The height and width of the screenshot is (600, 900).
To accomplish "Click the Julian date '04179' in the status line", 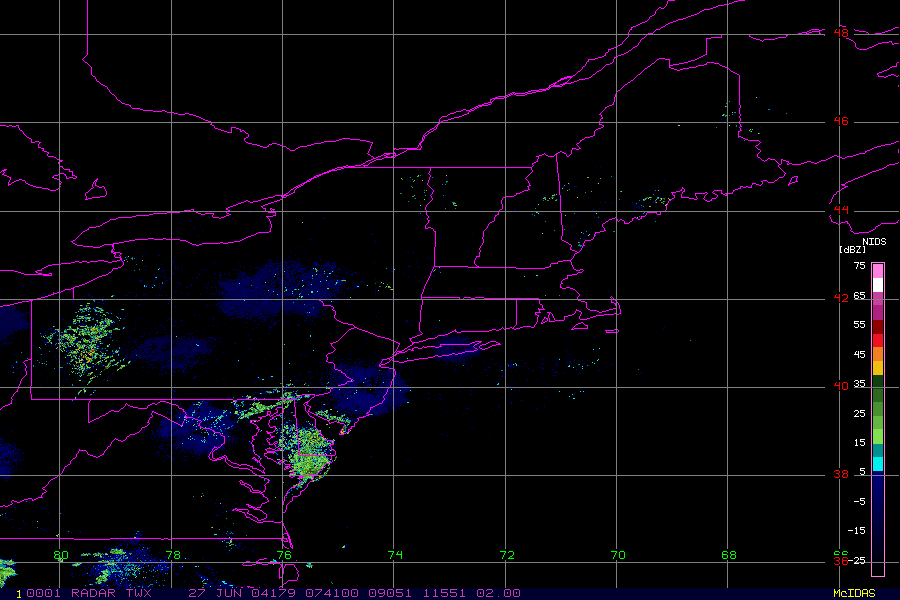I will pos(273,593).
